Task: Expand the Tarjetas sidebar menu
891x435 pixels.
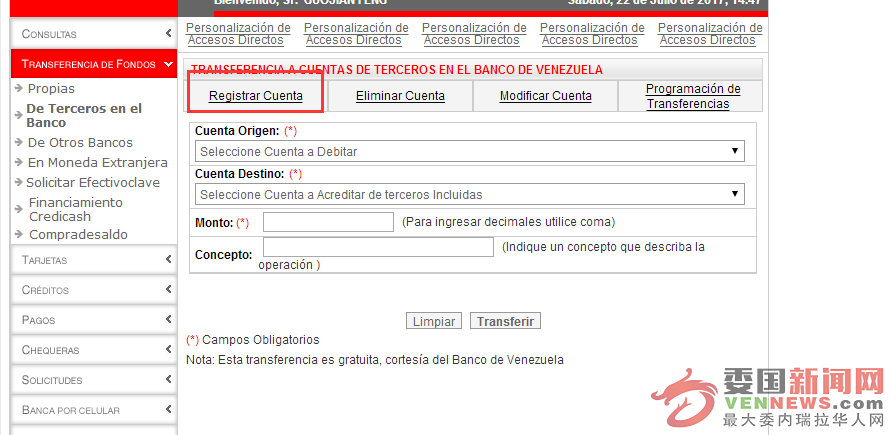Action: point(94,260)
